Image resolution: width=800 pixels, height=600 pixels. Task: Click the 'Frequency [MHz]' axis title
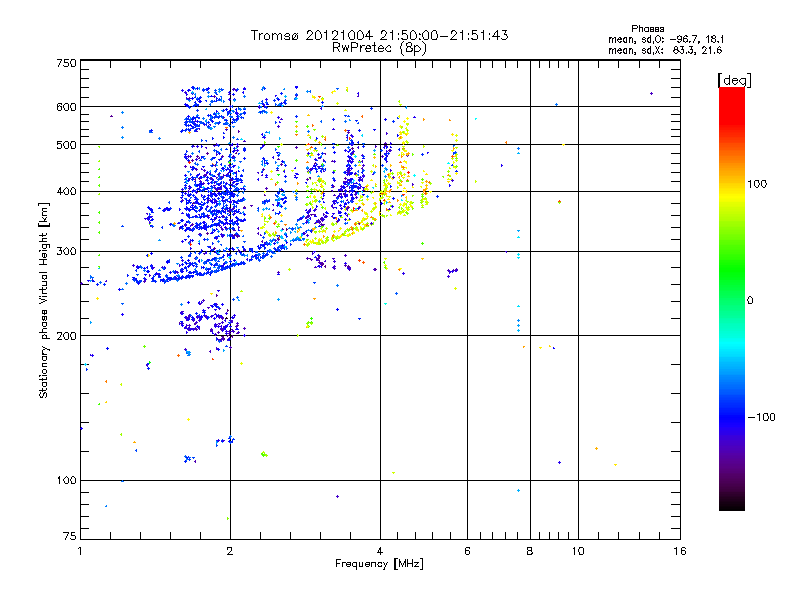point(379,564)
